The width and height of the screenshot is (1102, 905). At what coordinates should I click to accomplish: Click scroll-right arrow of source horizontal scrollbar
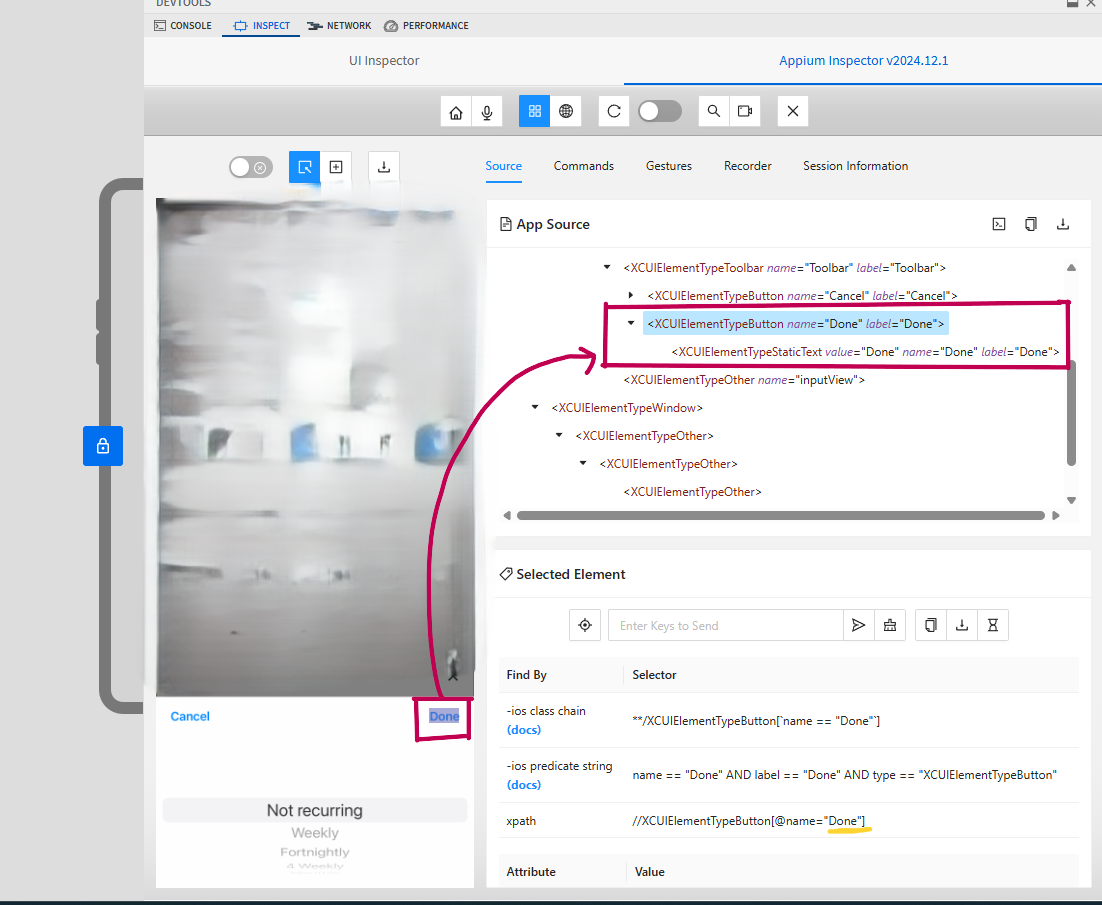point(1055,516)
